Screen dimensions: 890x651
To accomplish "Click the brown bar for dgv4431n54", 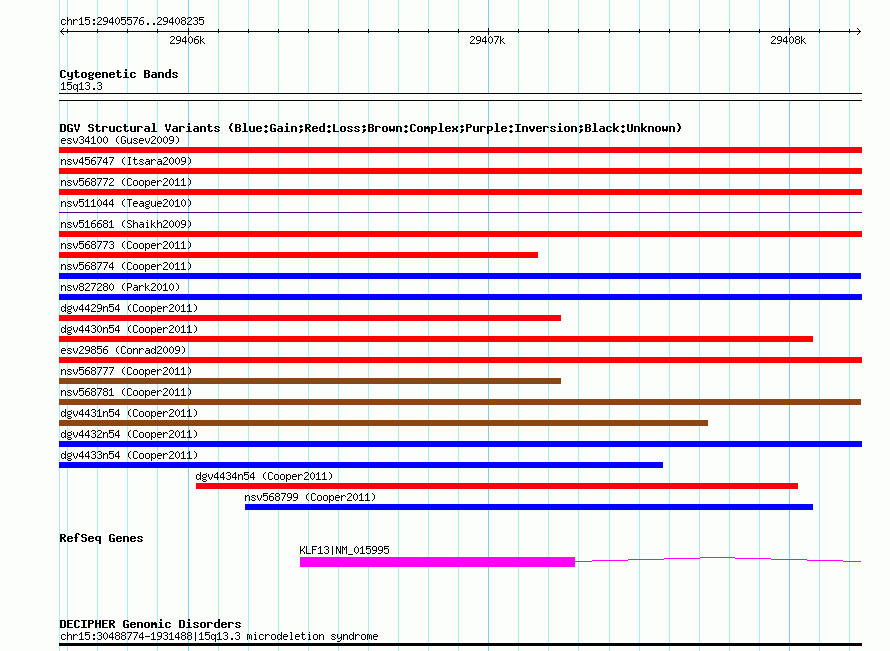I will (383, 423).
